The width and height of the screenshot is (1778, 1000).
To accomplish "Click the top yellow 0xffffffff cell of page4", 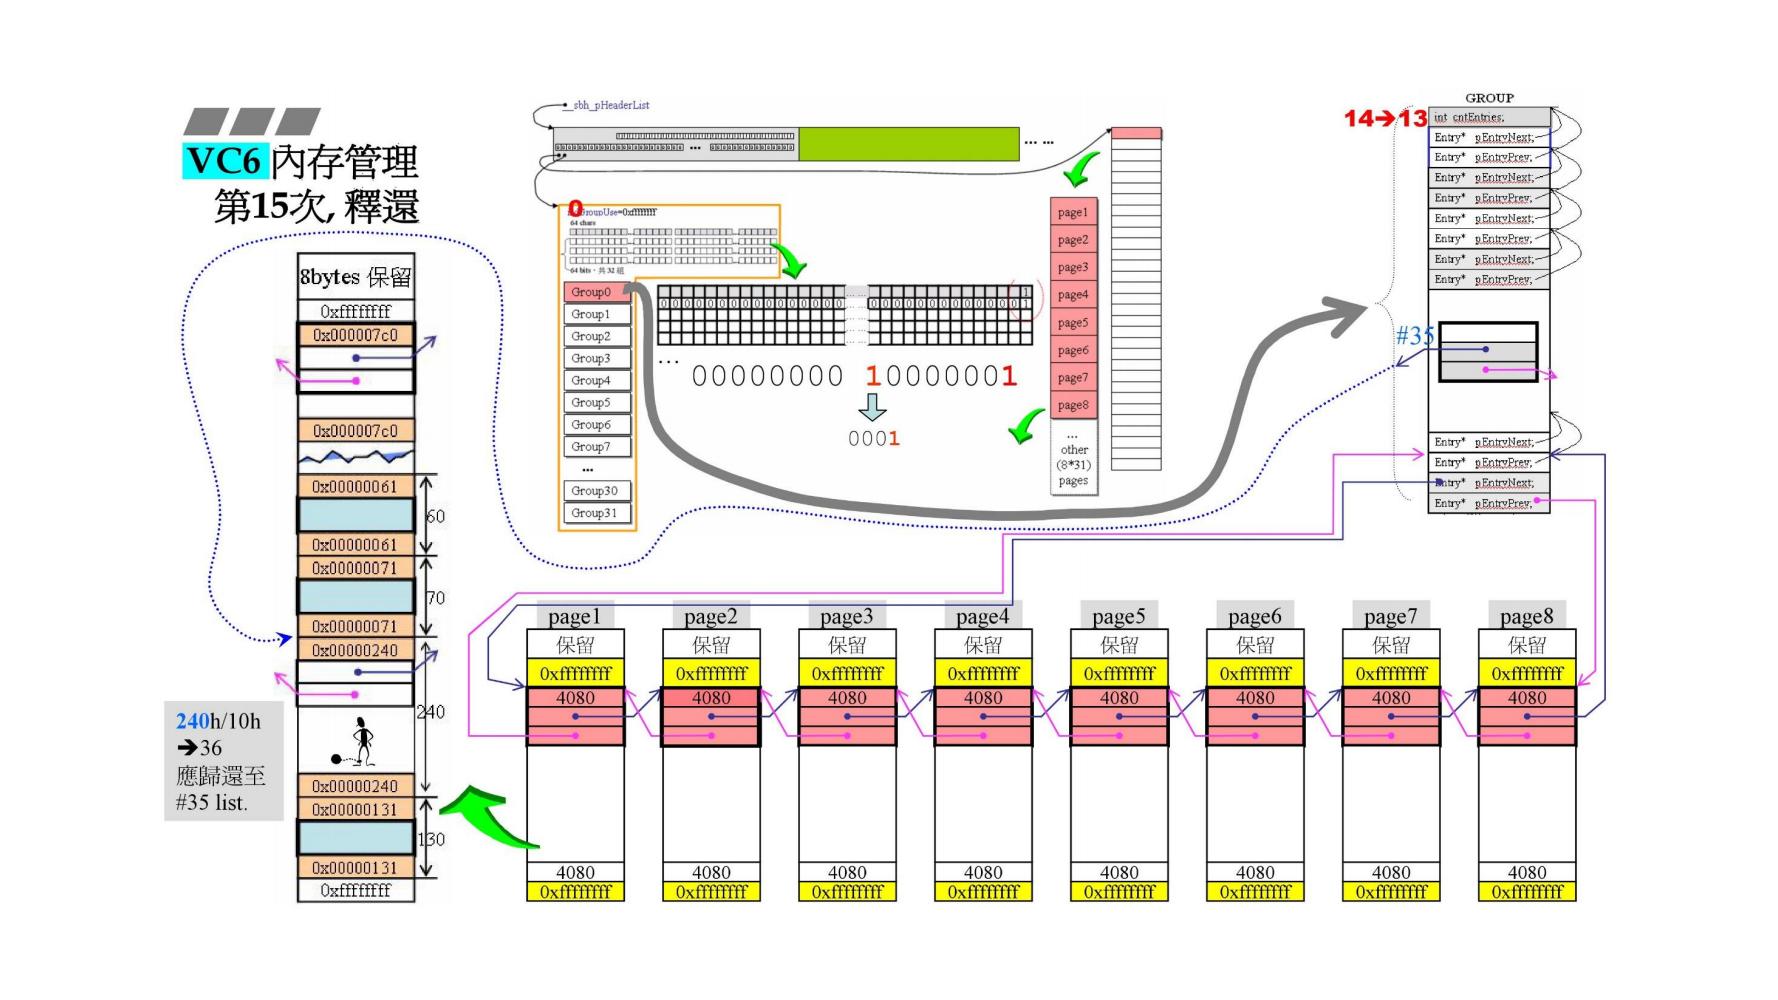I will [x=983, y=673].
